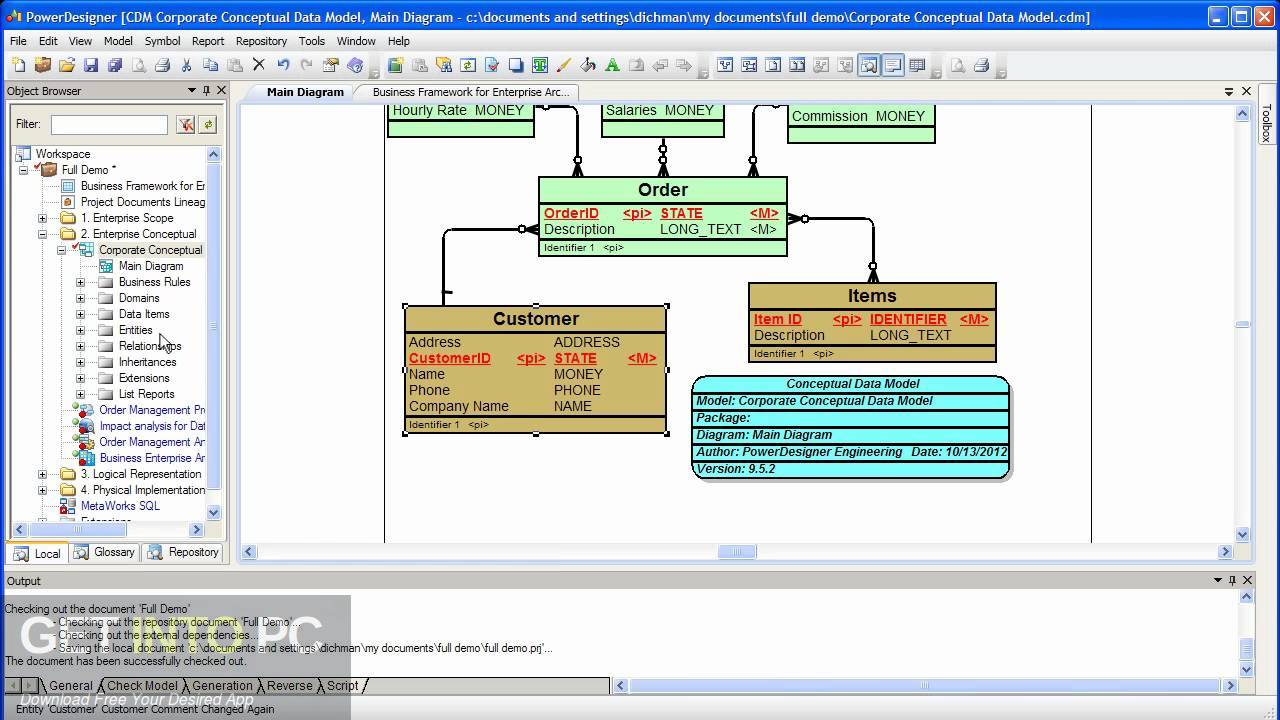Select the Items entity title in diagram
This screenshot has height=720, width=1280.
click(872, 296)
